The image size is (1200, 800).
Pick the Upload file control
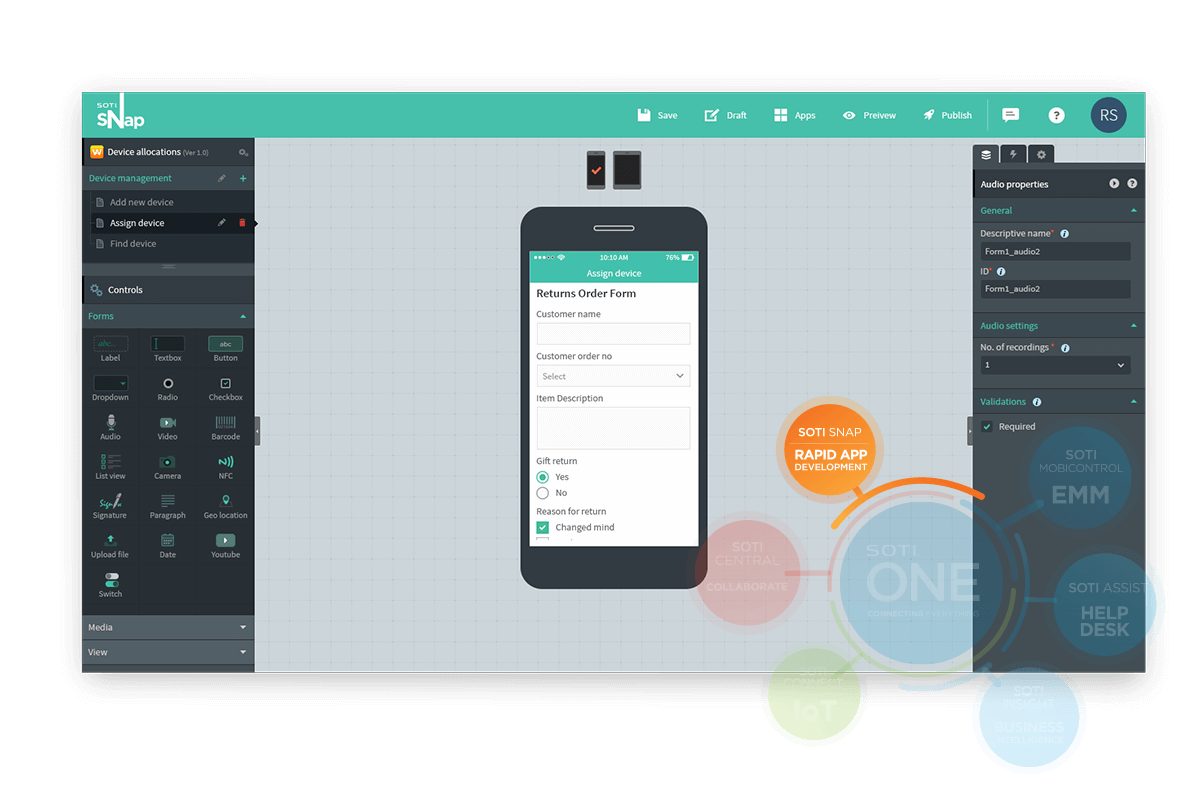pos(110,546)
